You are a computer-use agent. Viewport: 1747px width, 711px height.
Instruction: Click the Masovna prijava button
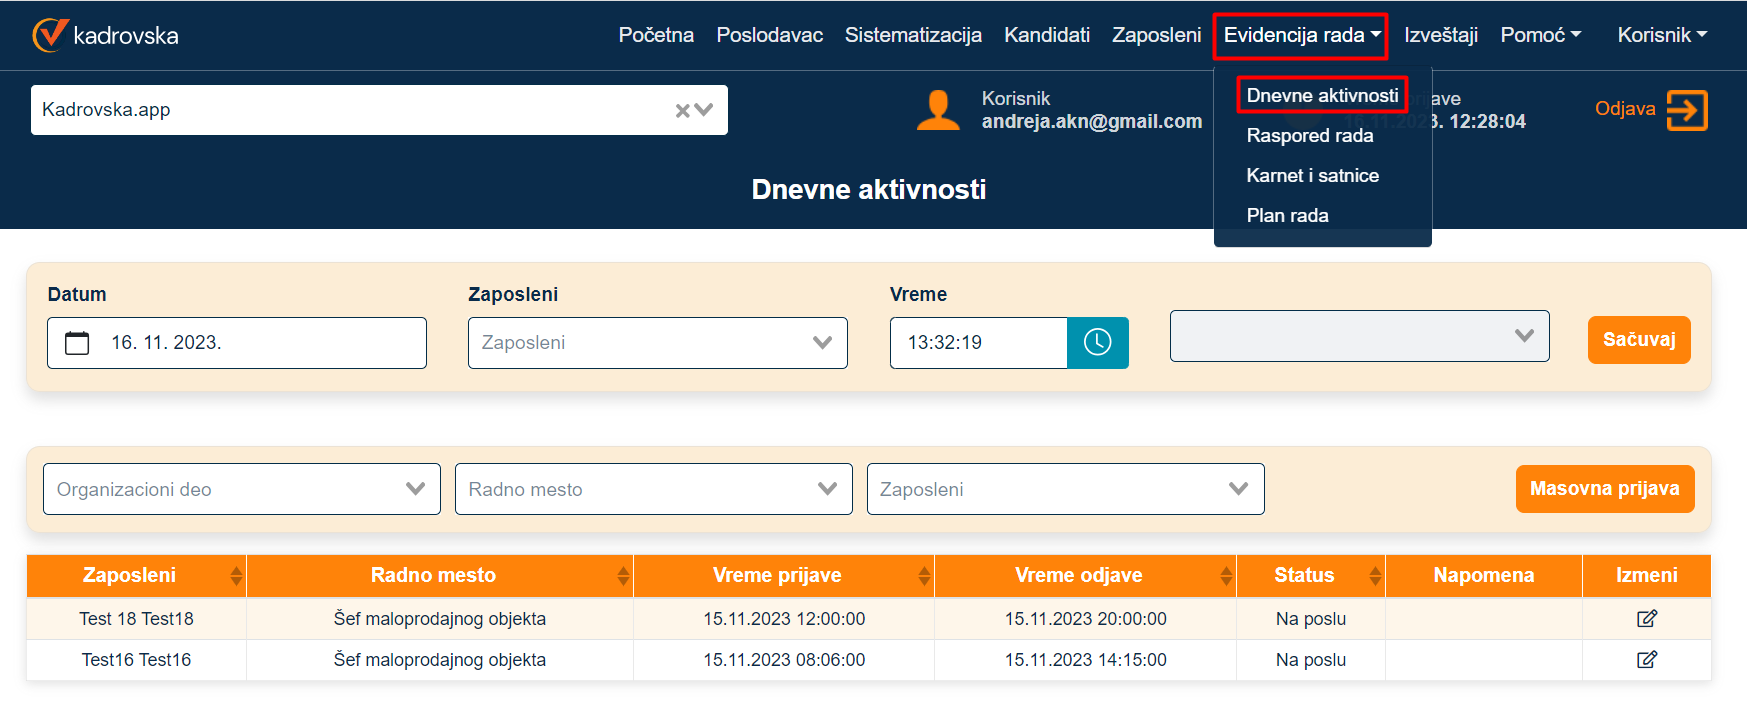pyautogui.click(x=1604, y=489)
